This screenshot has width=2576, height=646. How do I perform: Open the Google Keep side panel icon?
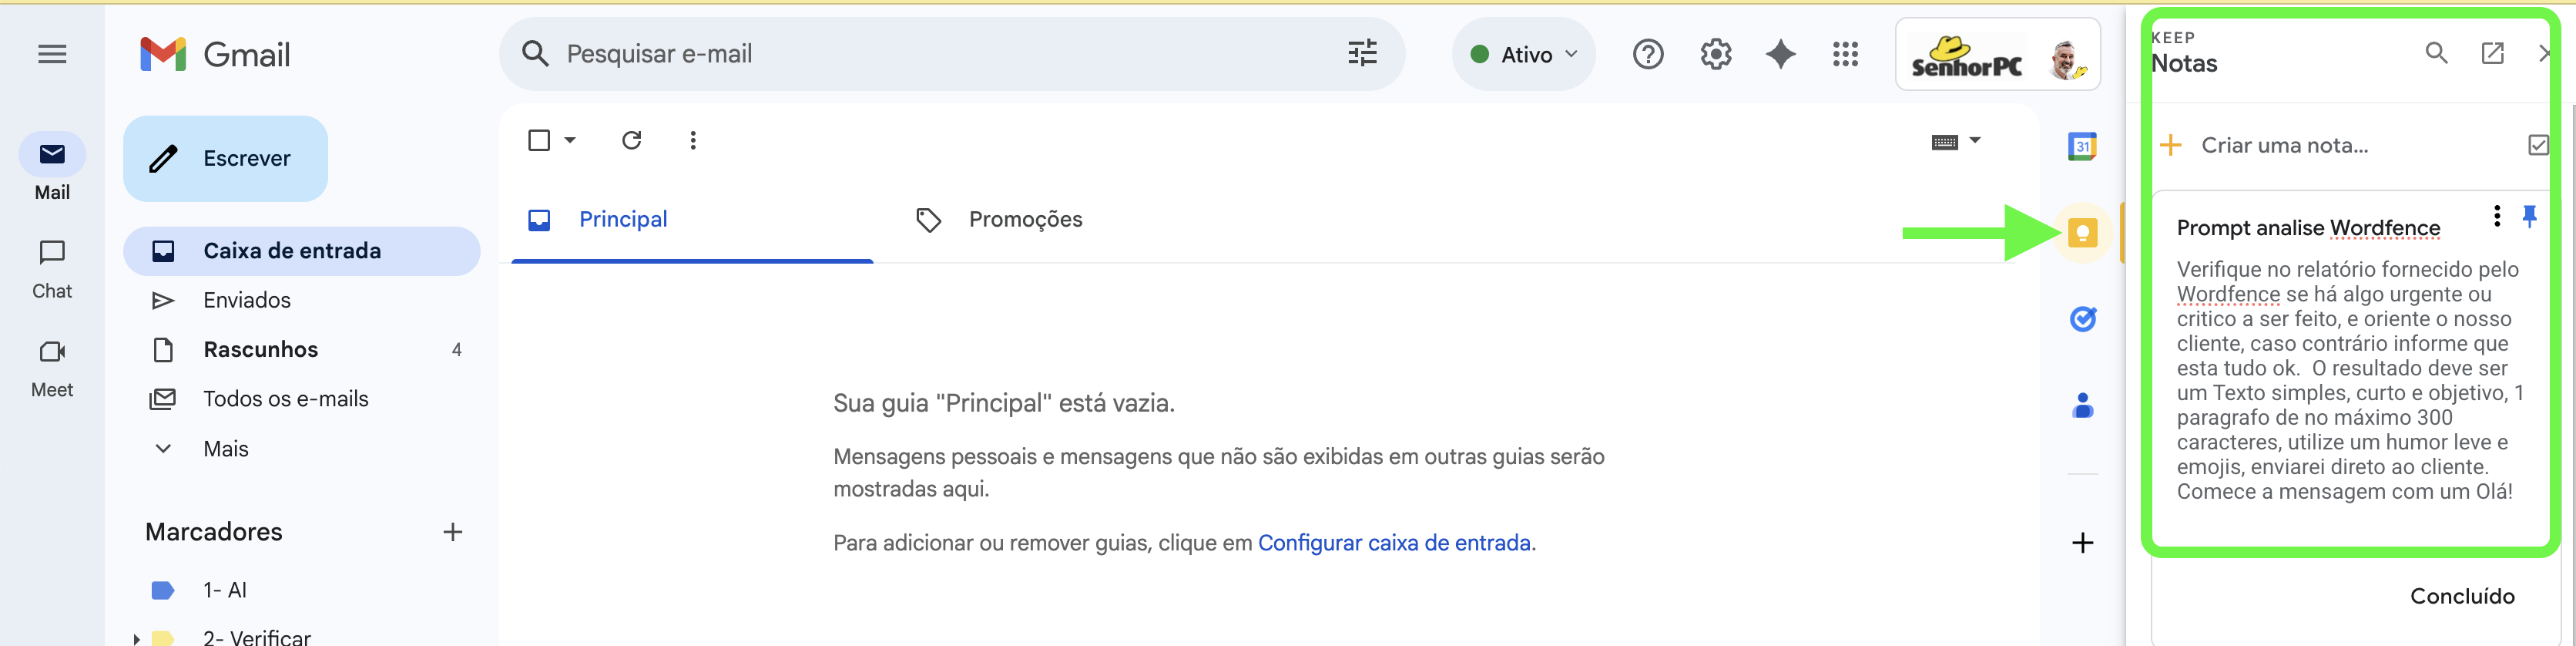coord(2082,233)
